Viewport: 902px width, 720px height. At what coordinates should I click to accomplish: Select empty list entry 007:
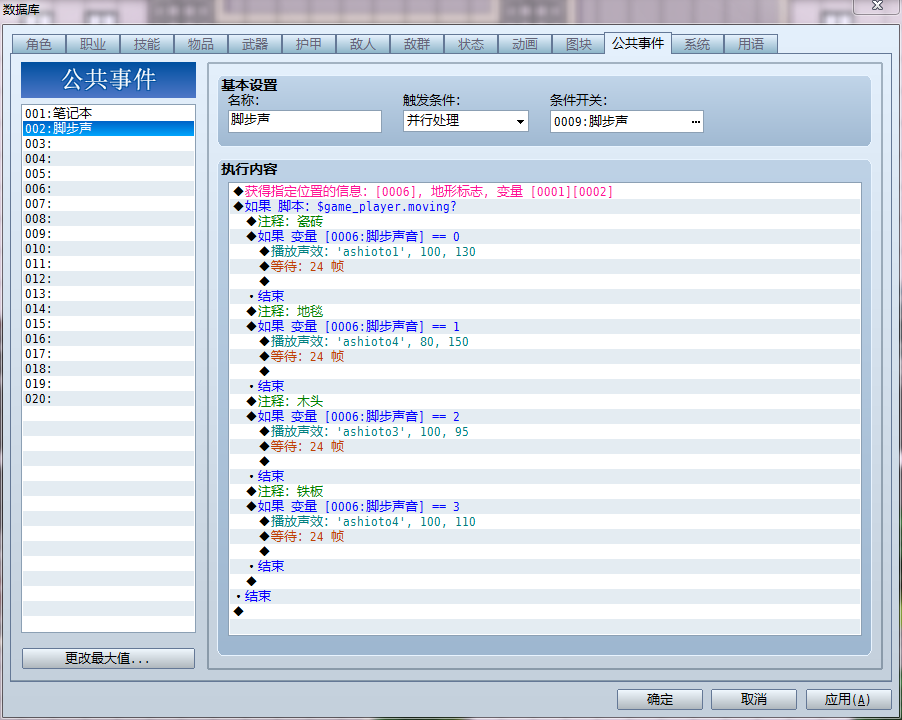(x=108, y=203)
